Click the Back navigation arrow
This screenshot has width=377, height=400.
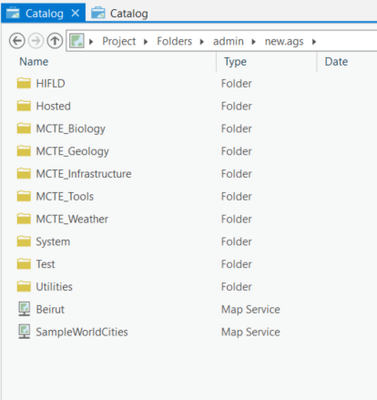(17, 41)
